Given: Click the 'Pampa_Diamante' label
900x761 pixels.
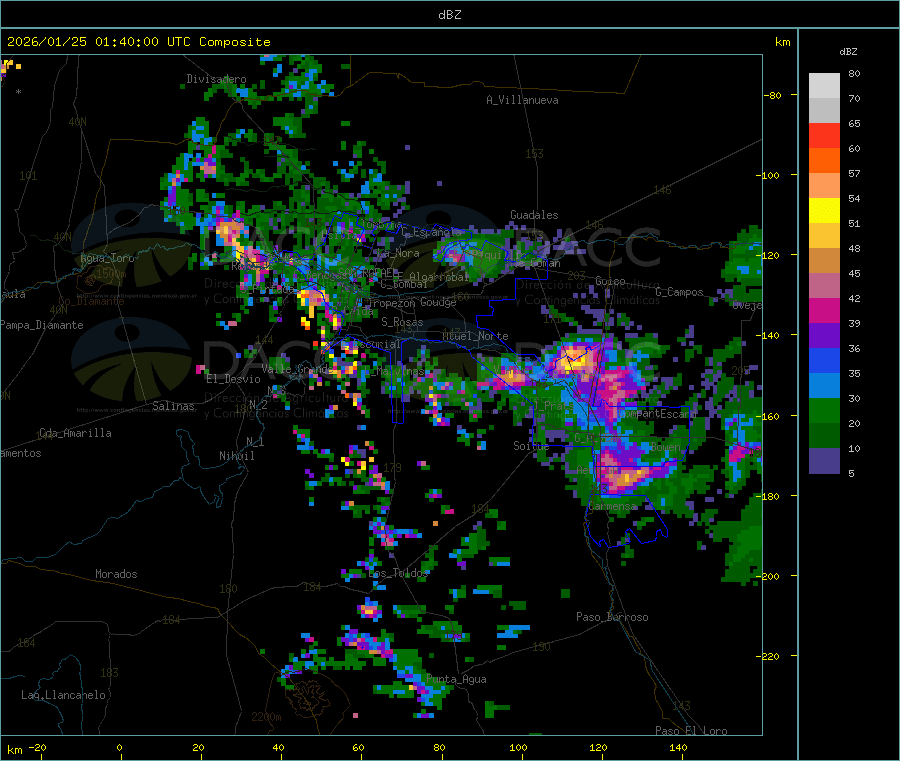Looking at the screenshot, I should (42, 325).
